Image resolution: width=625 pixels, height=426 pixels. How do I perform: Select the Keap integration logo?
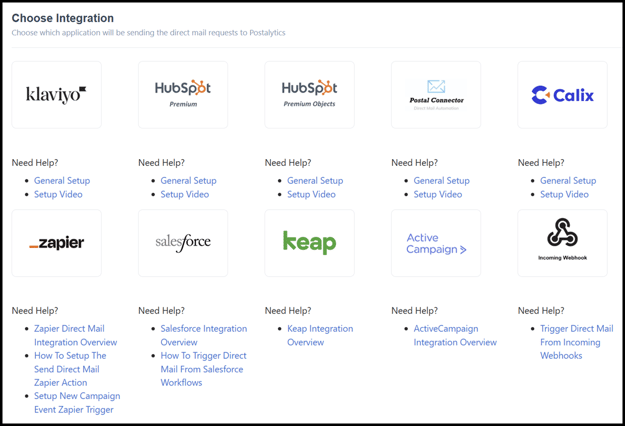tap(309, 243)
